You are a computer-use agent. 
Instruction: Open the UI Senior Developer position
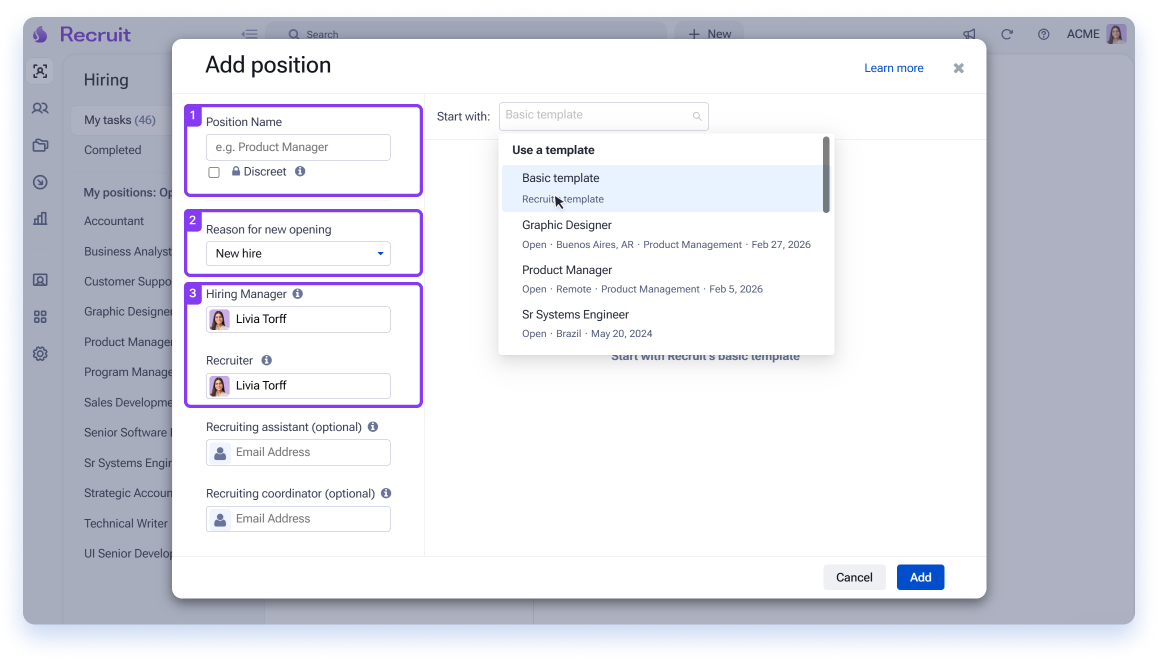[128, 553]
